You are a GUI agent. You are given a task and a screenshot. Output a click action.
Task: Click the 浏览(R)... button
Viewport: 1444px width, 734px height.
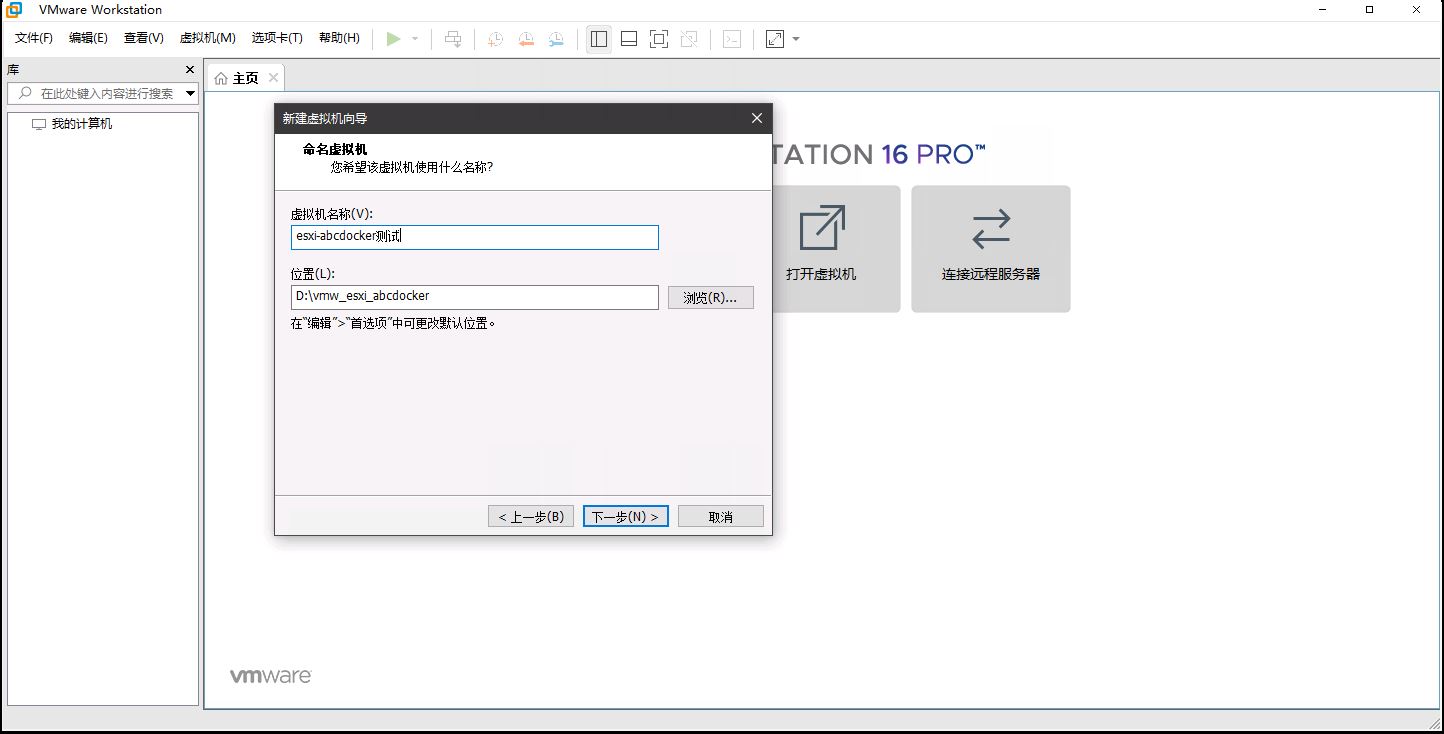710,298
